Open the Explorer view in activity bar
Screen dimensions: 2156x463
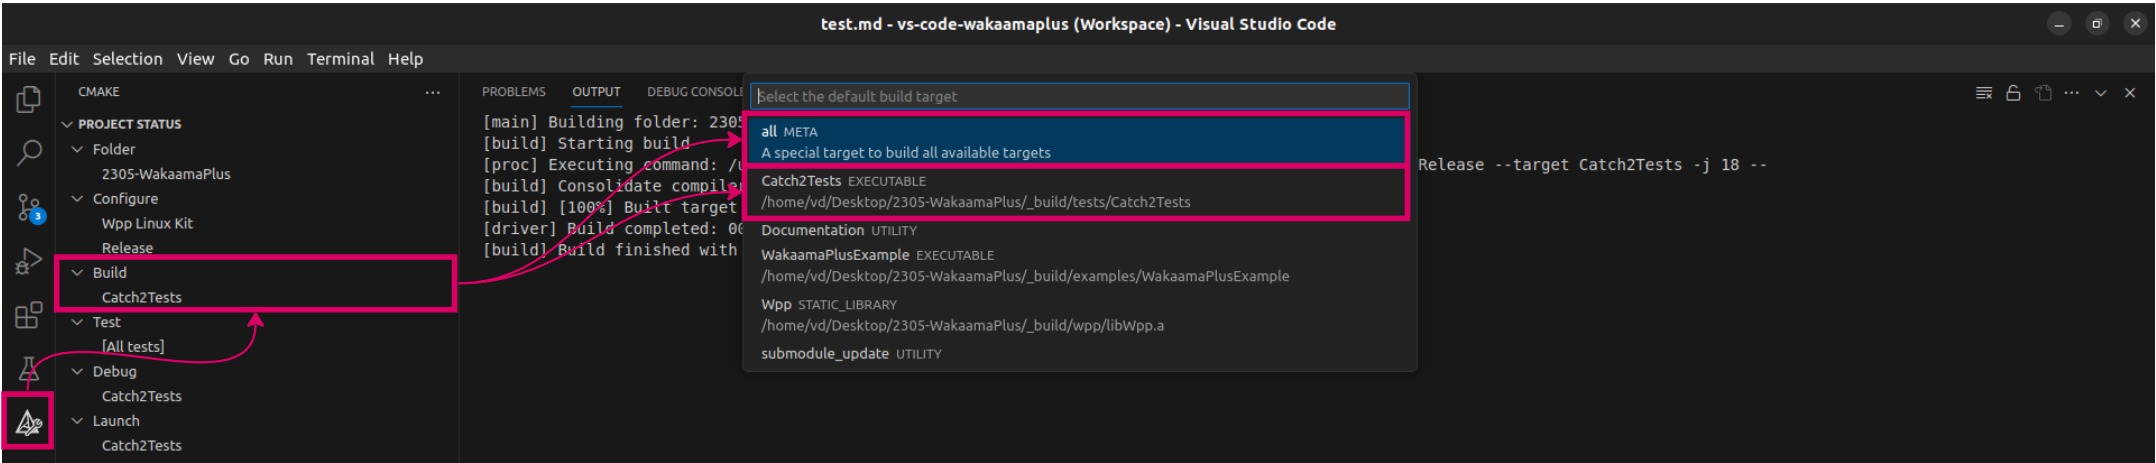(29, 99)
